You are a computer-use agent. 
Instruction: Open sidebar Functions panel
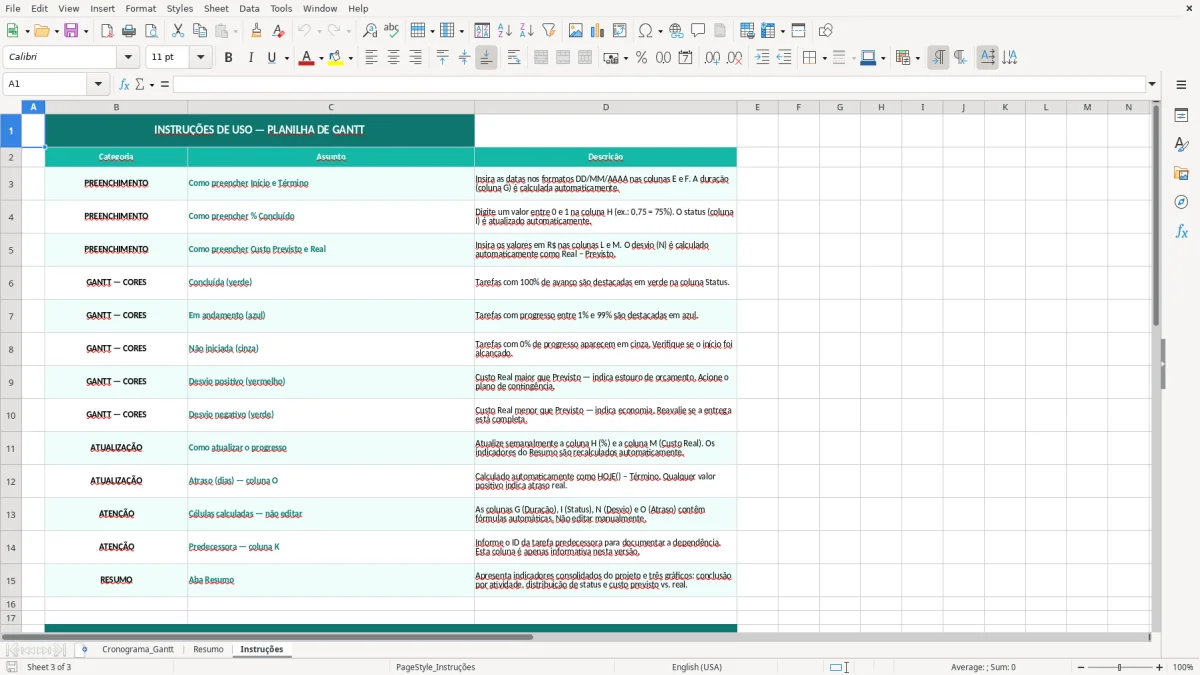click(x=1181, y=231)
